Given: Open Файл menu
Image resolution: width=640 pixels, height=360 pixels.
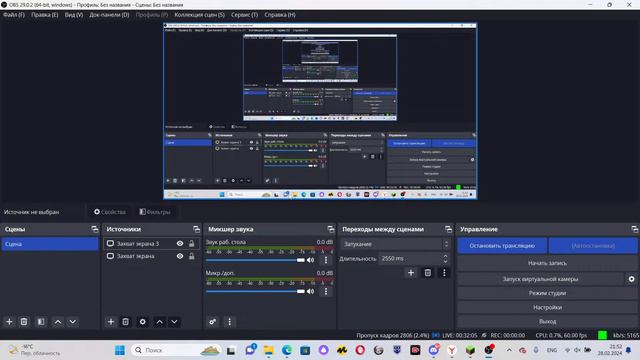Looking at the screenshot, I should pos(14,15).
